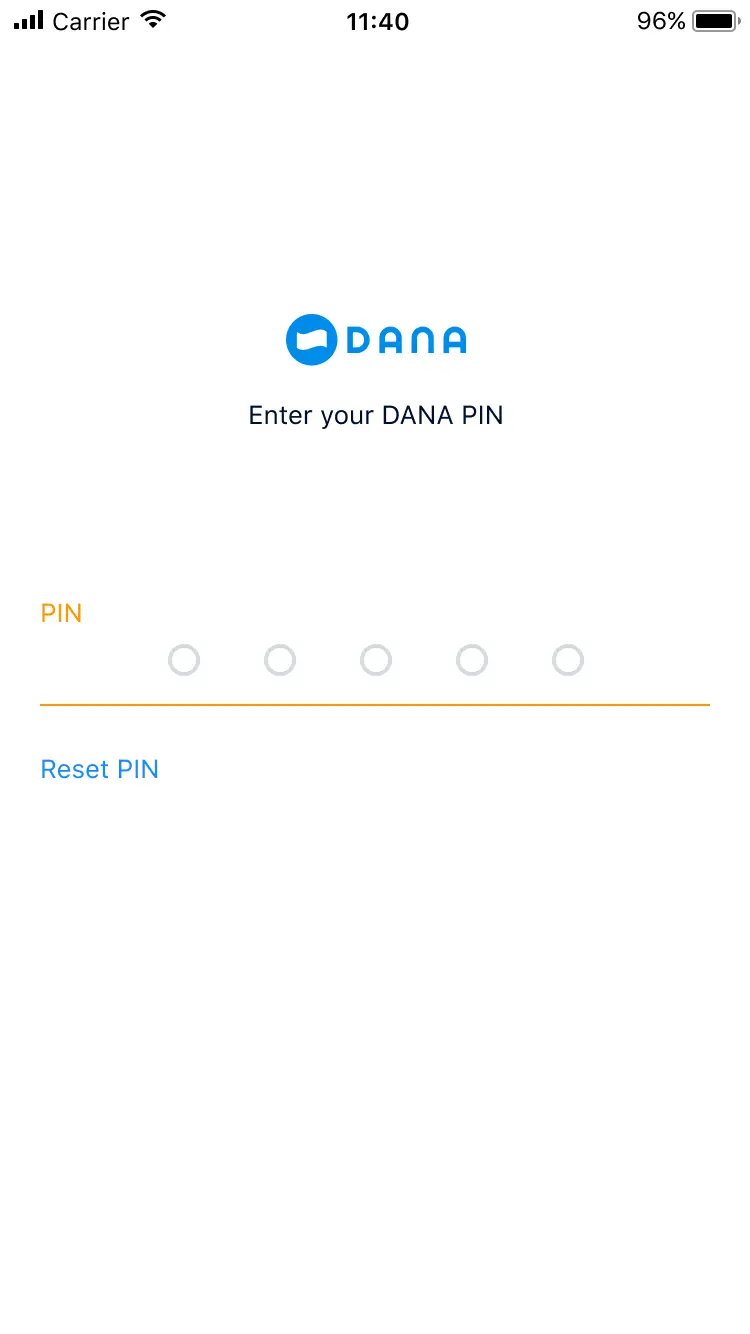The height and width of the screenshot is (1334, 750).
Task: Open the Reset PIN link
Action: click(100, 769)
